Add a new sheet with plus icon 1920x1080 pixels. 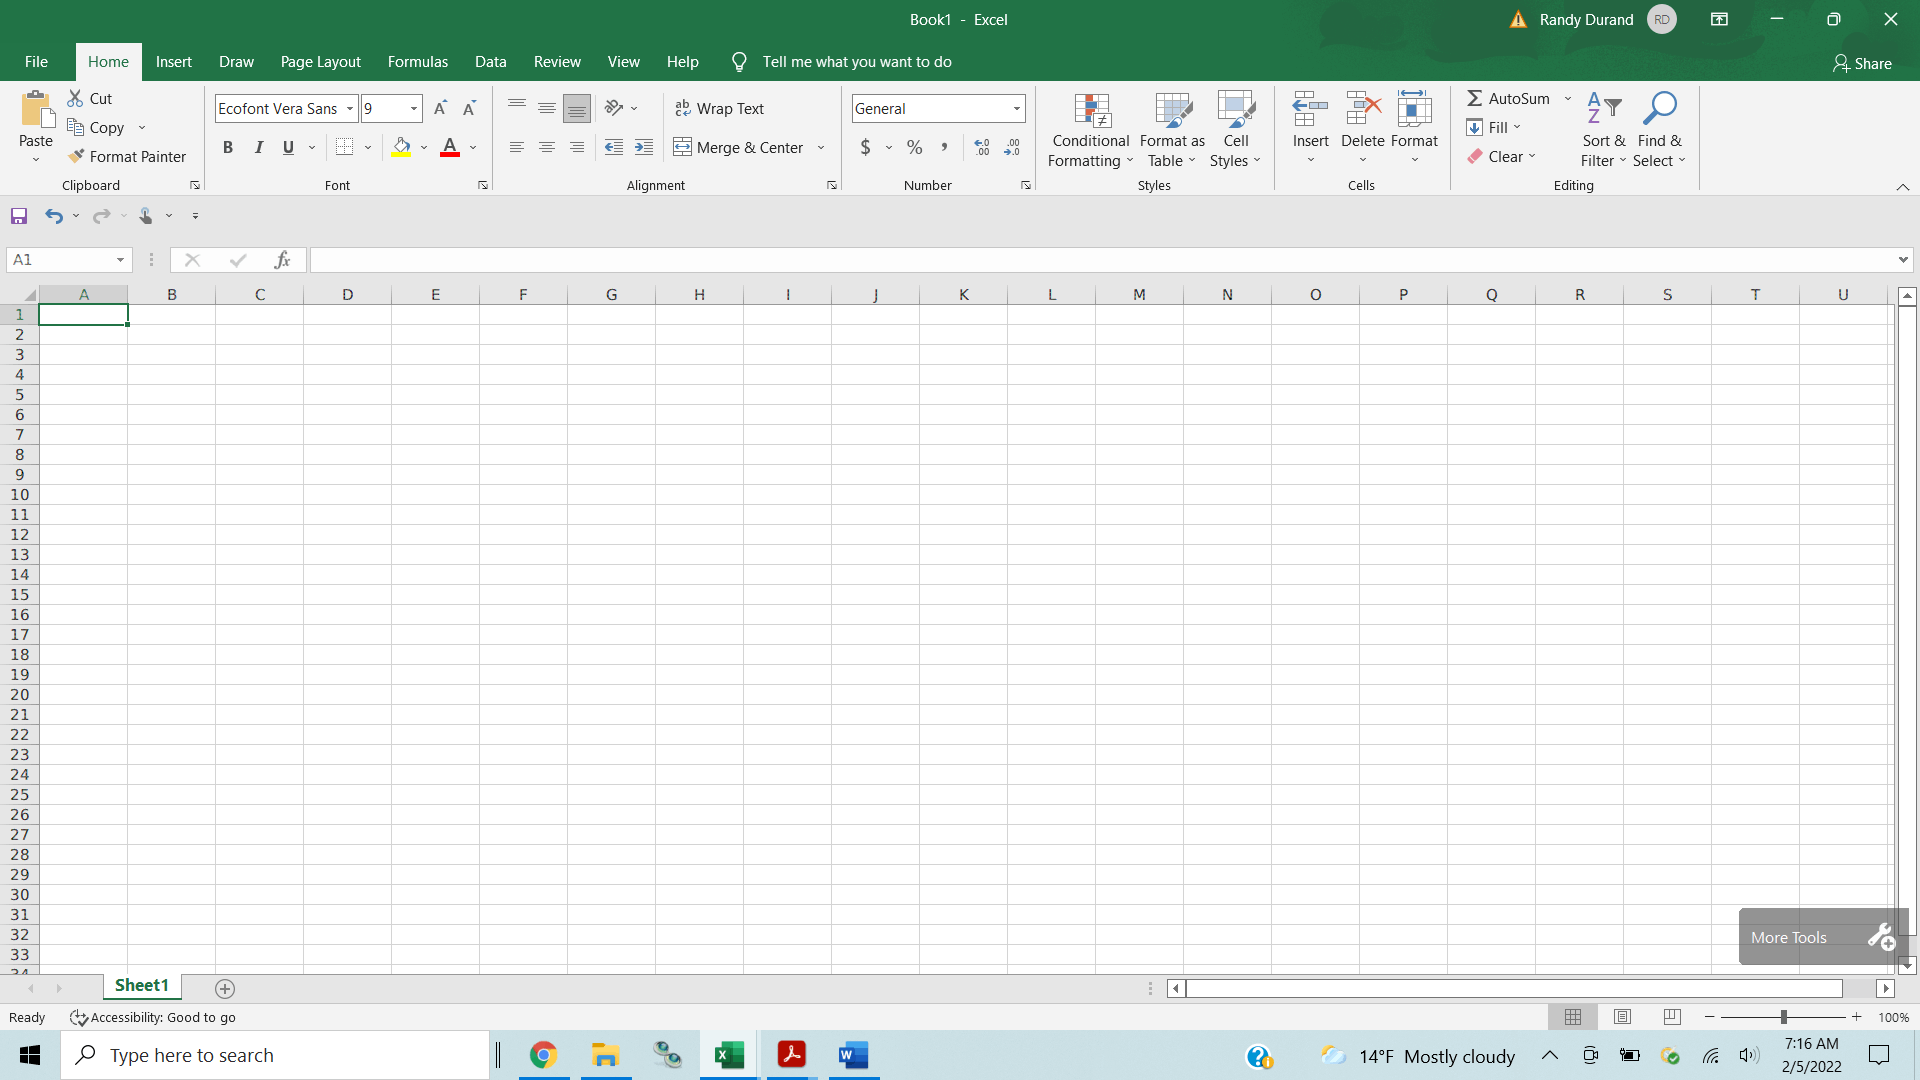click(x=225, y=988)
